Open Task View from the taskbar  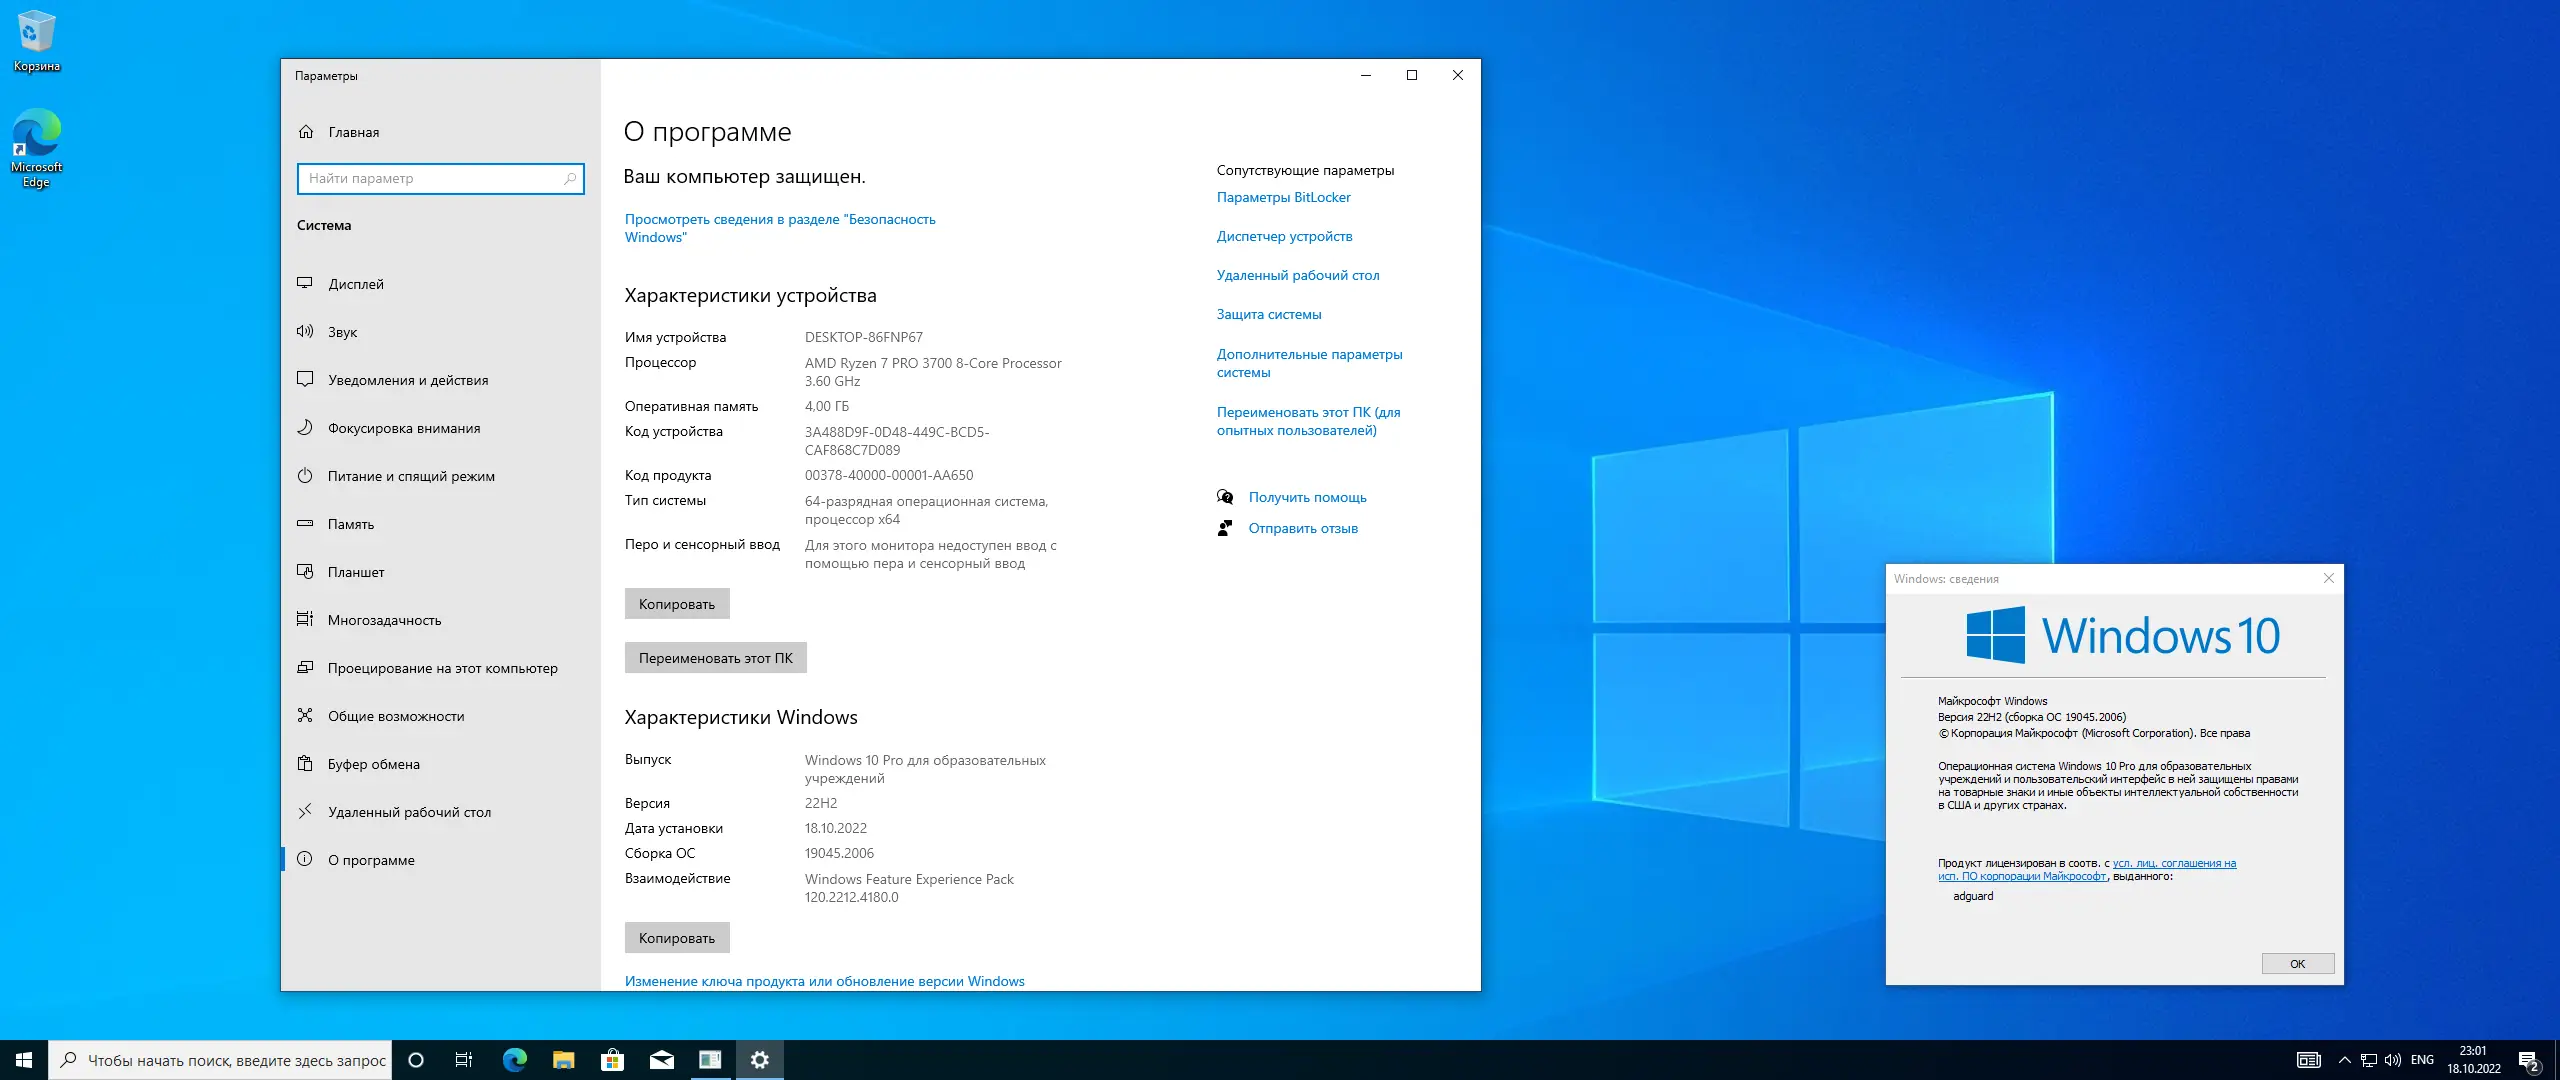pyautogui.click(x=463, y=1059)
